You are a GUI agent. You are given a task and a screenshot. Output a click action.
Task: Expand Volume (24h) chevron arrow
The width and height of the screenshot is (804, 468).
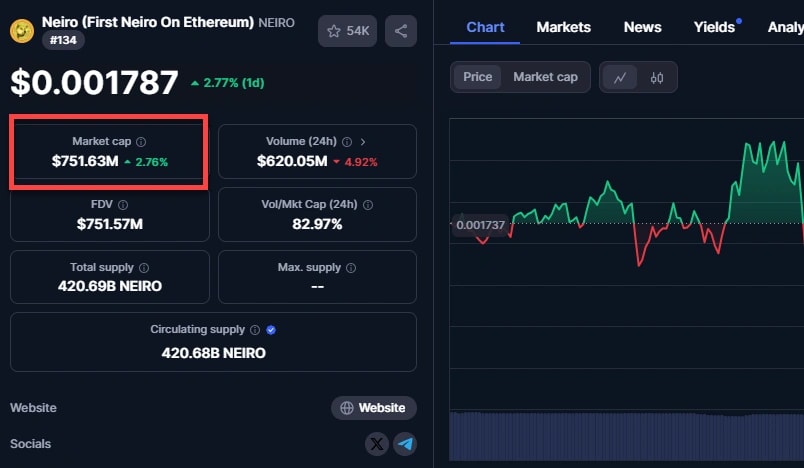pyautogui.click(x=363, y=142)
